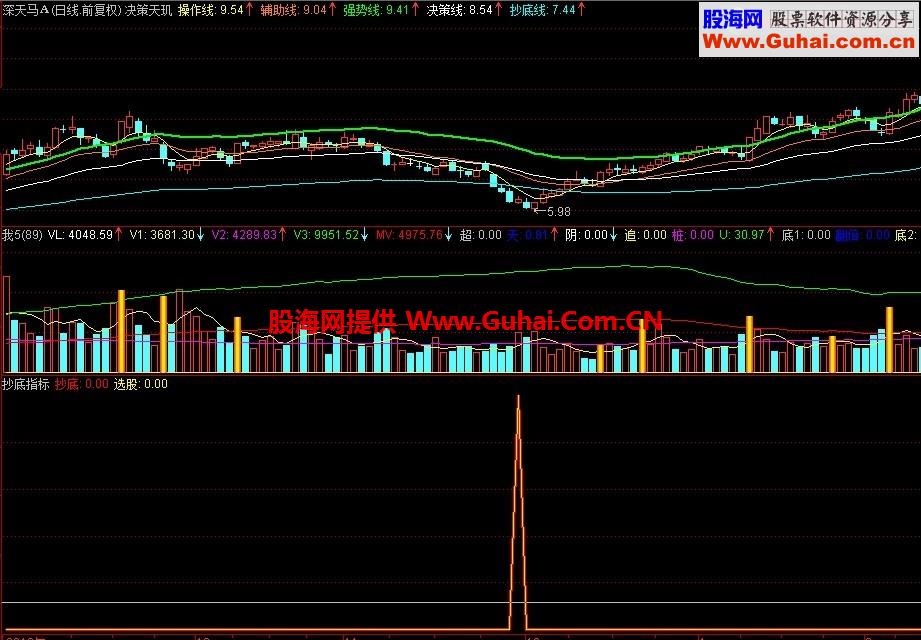Select the VL: 4048.59 value
This screenshot has height=640, width=921.
pyautogui.click(x=80, y=235)
